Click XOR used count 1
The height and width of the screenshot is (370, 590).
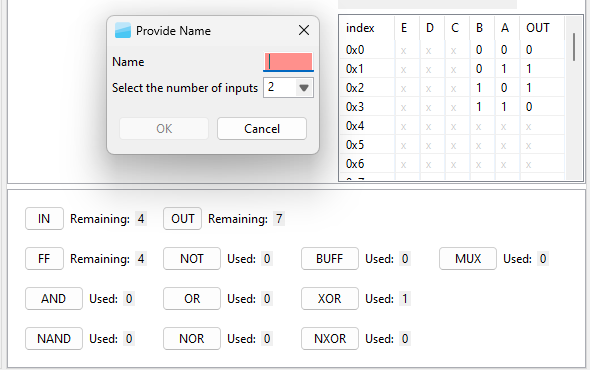(405, 298)
